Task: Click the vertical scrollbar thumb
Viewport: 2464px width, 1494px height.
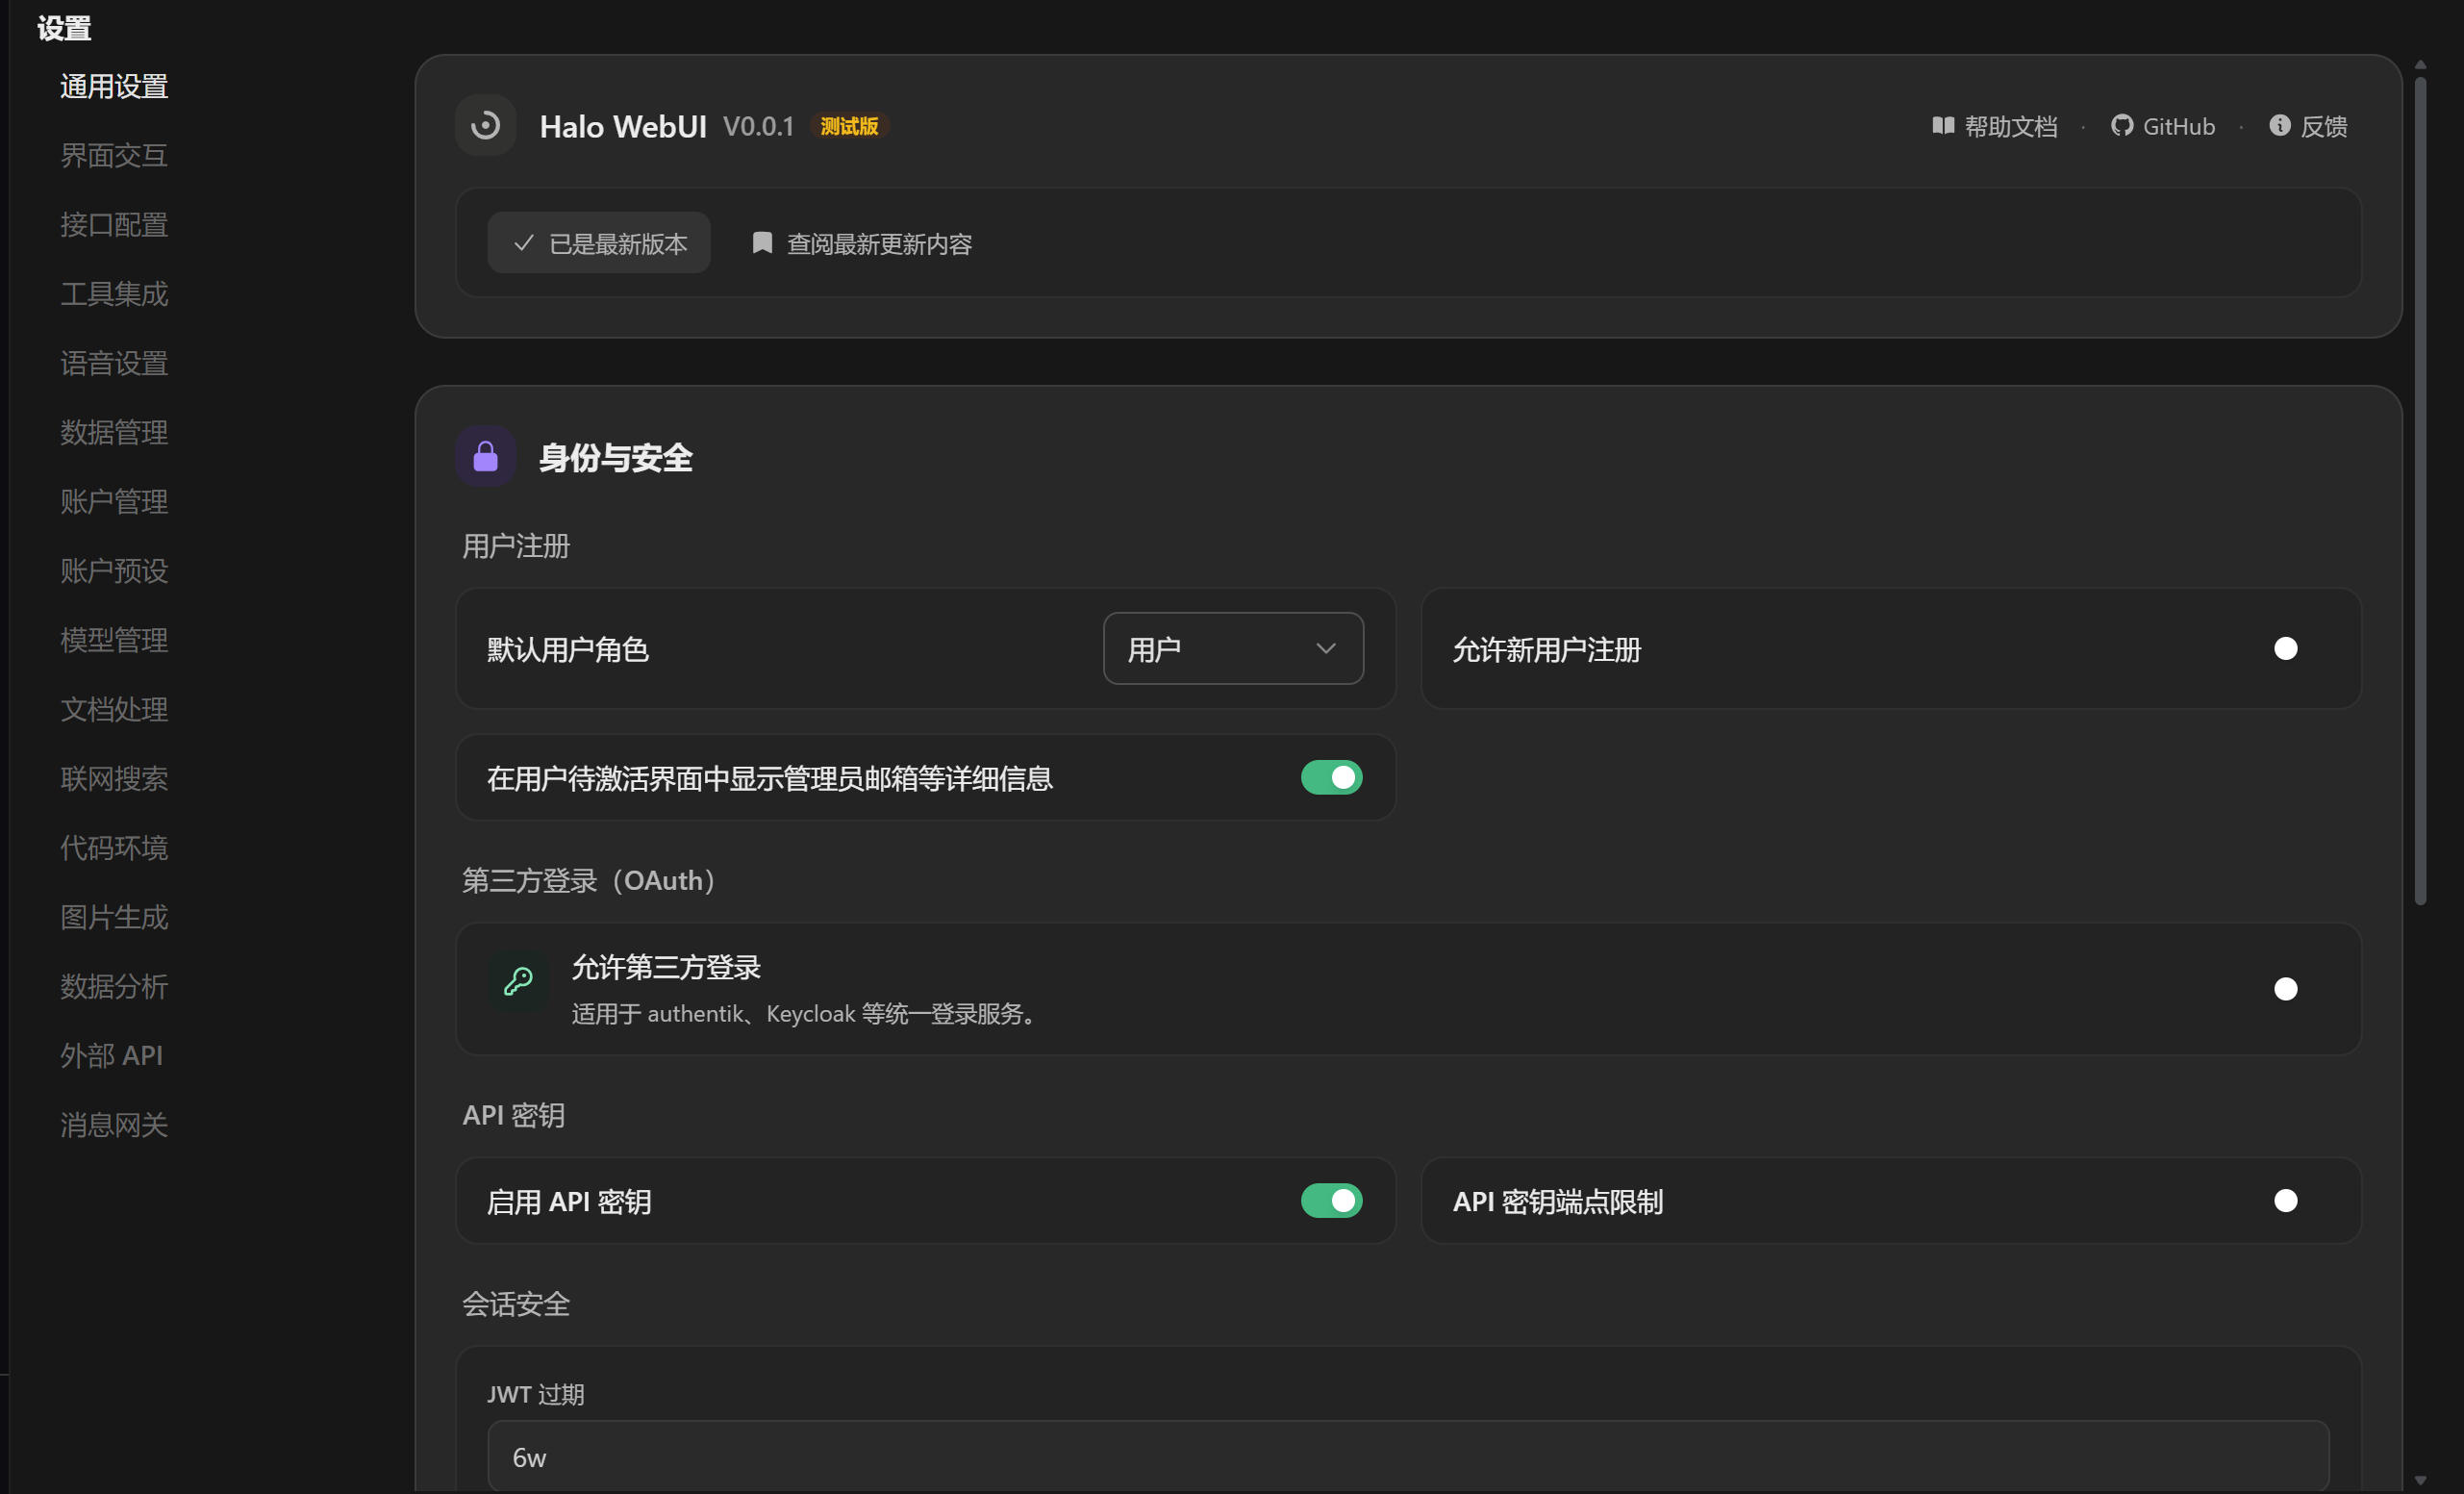Action: tap(2420, 490)
